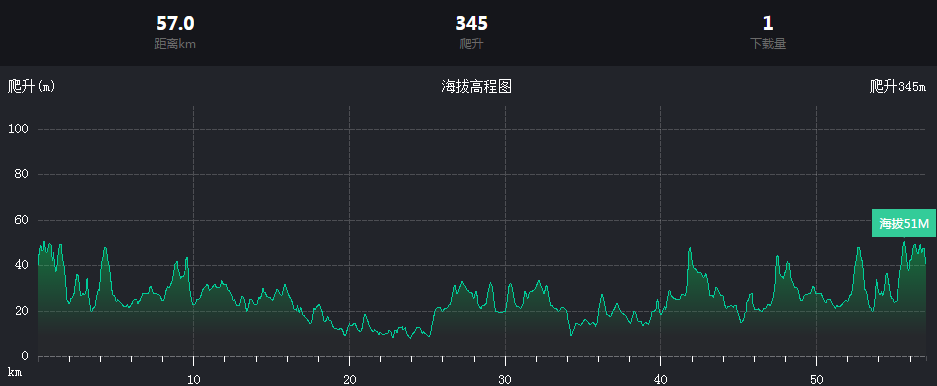Click the lowest elevation dip near 20 km
The image size is (937, 386).
point(345,335)
